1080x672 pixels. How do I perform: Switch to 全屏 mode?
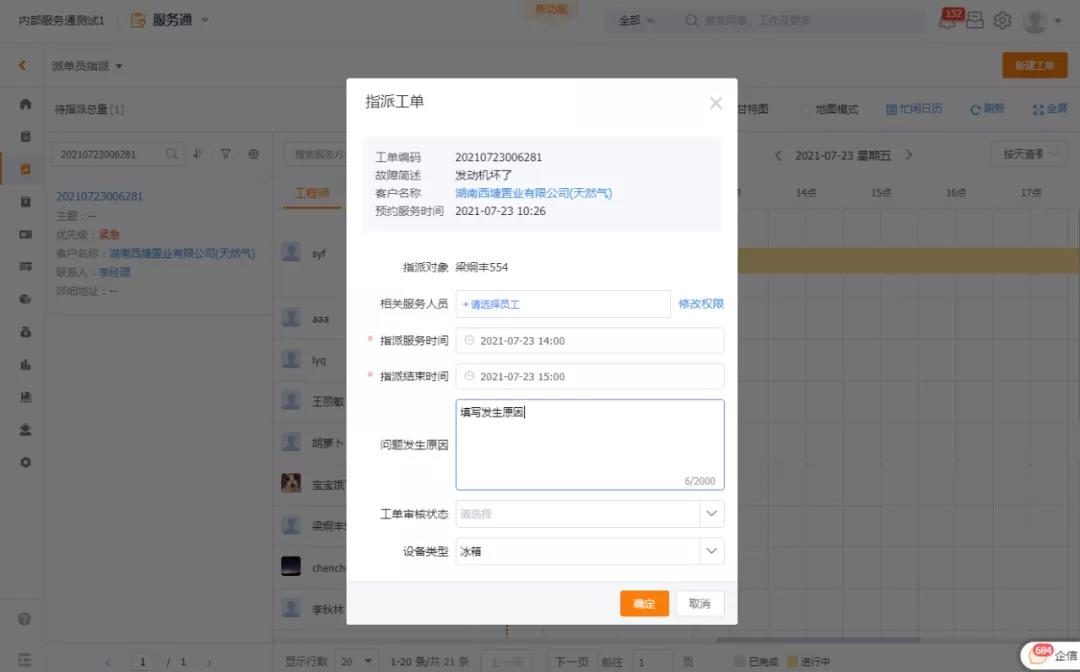point(1050,109)
